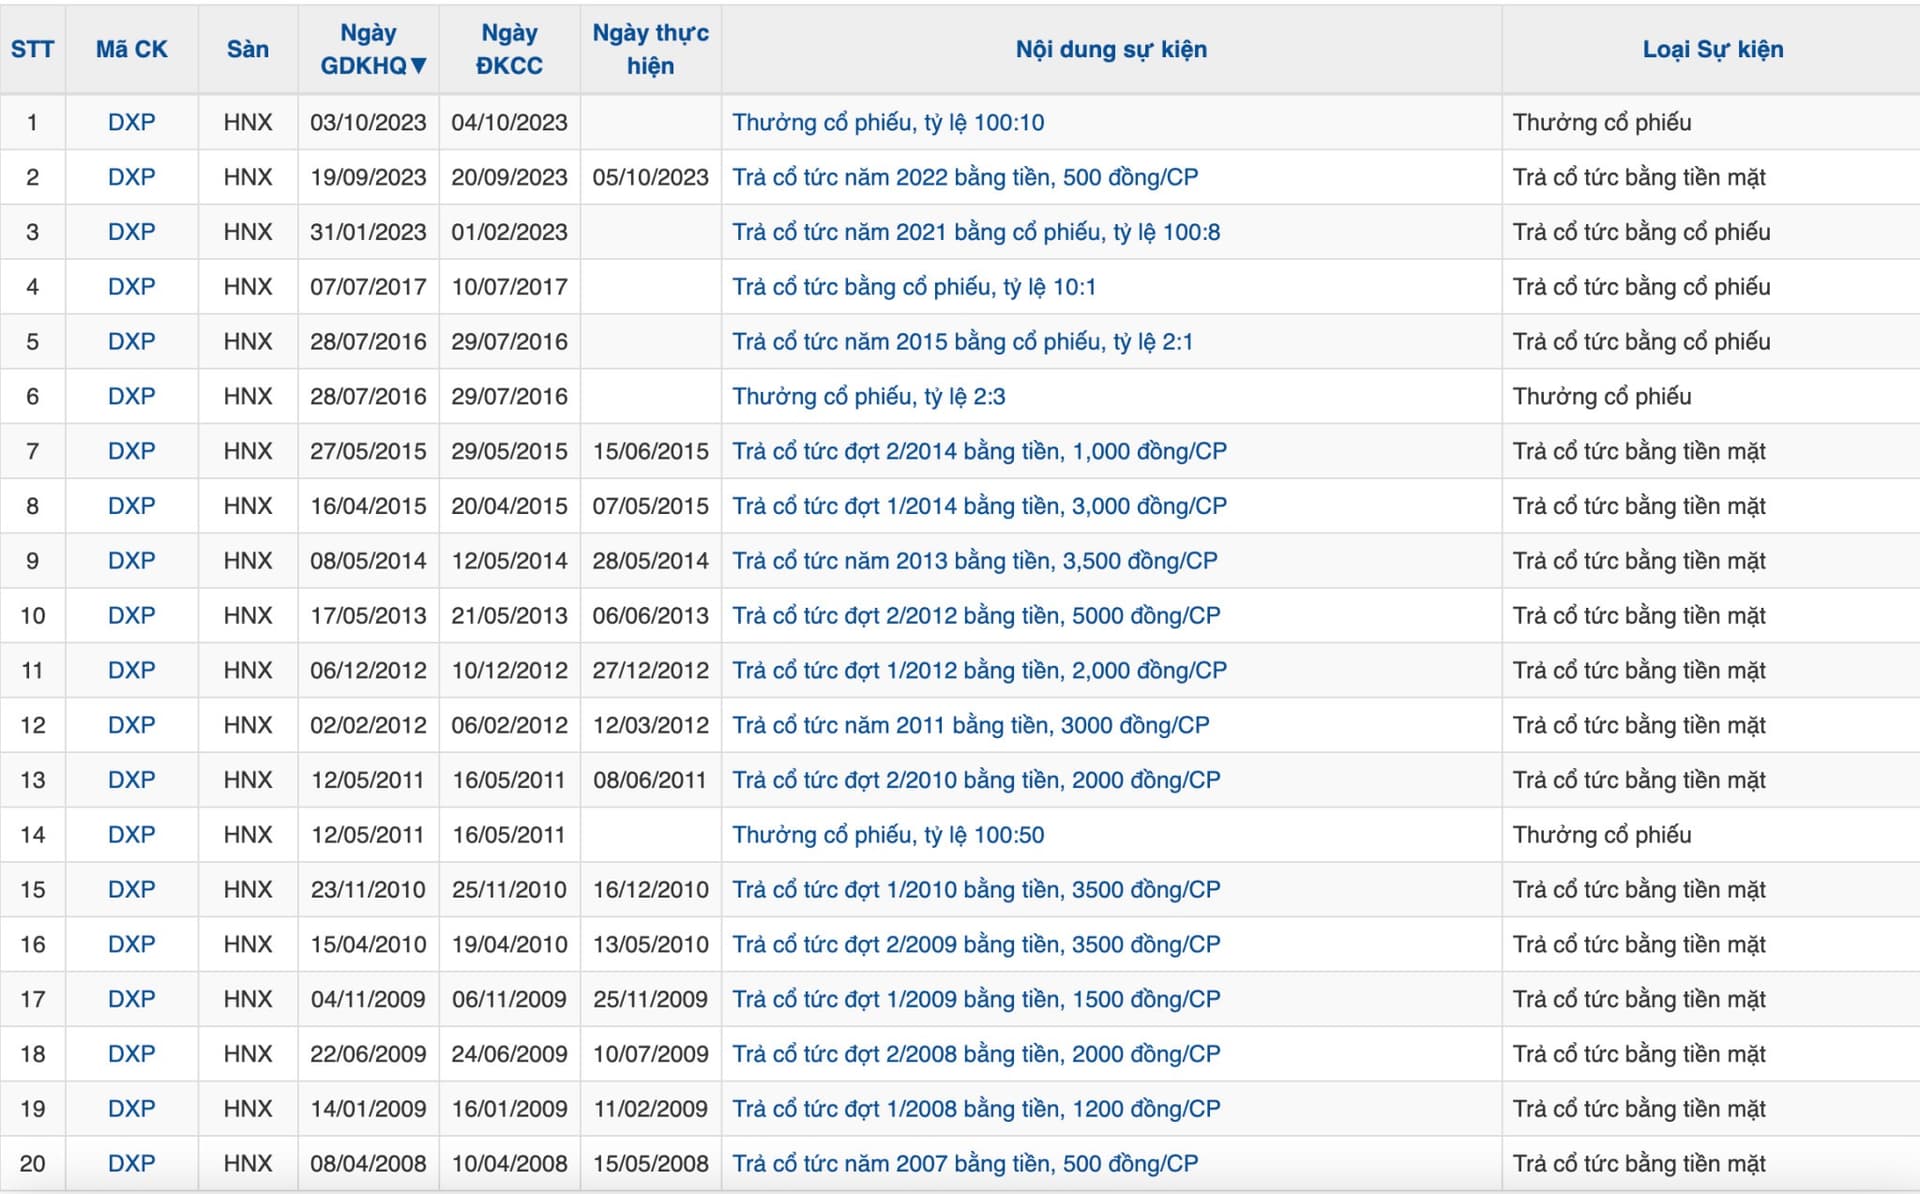The width and height of the screenshot is (1920, 1194).
Task: Open 2022 cash dividend 500 đồng/CP event
Action: [x=964, y=177]
